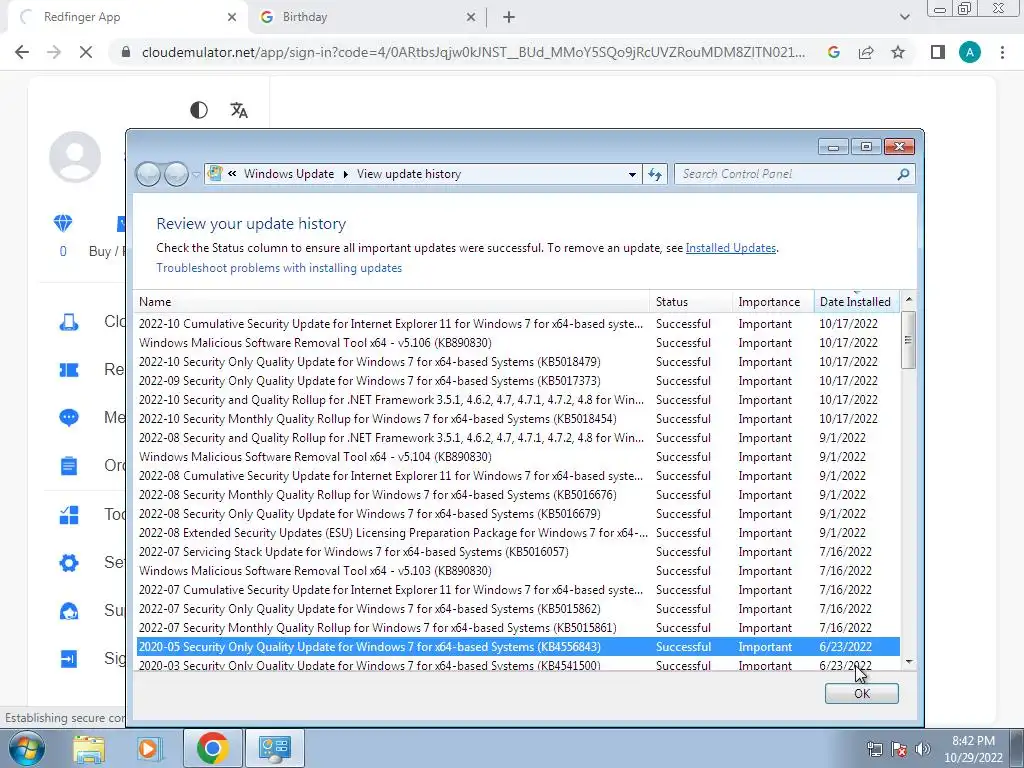Sort by the Status column header
The width and height of the screenshot is (1024, 768).
point(691,302)
